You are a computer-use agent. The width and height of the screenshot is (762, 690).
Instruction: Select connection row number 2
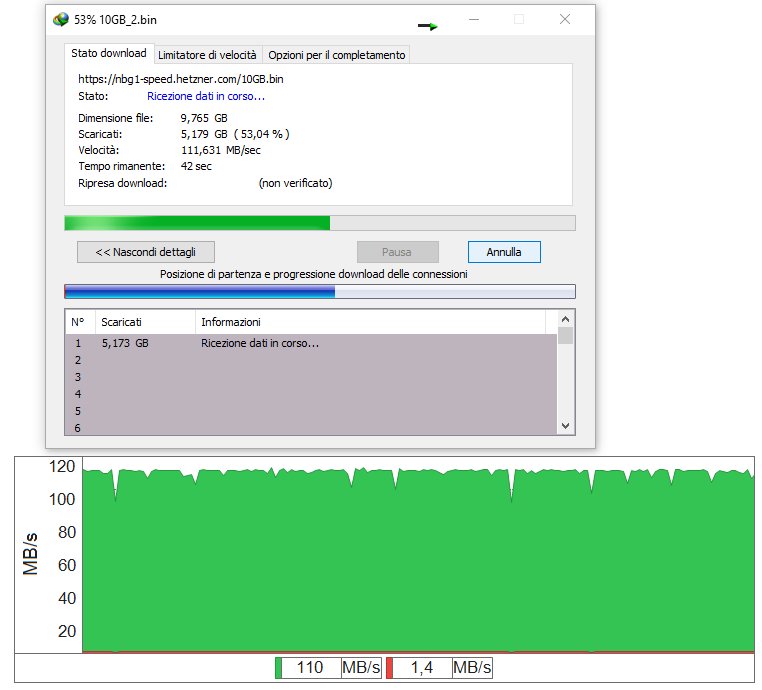(311, 360)
